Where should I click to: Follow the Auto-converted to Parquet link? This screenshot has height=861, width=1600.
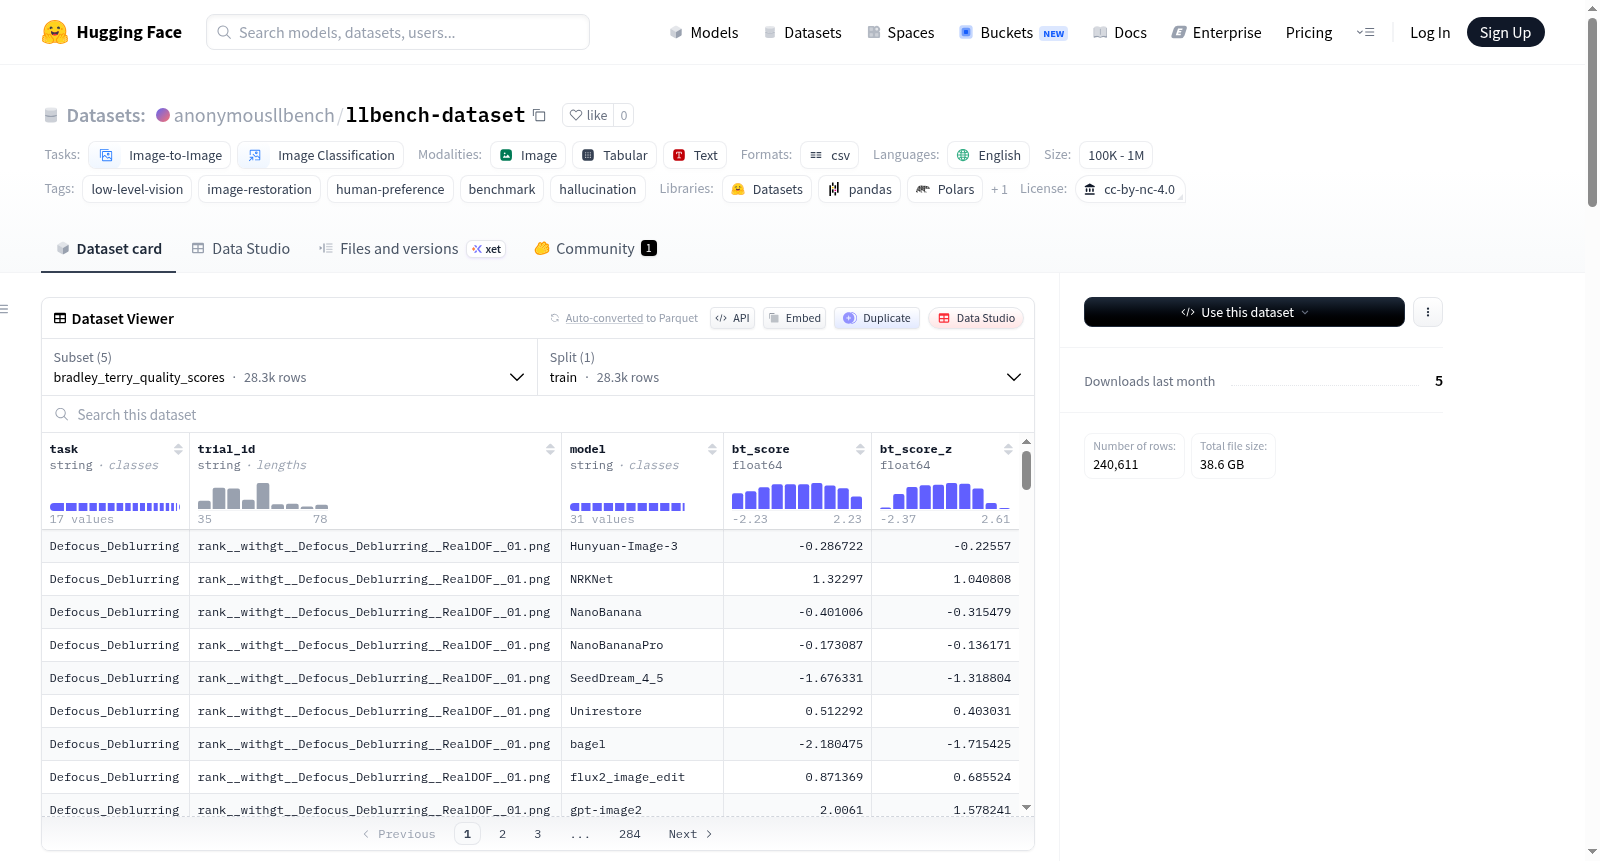coord(604,318)
